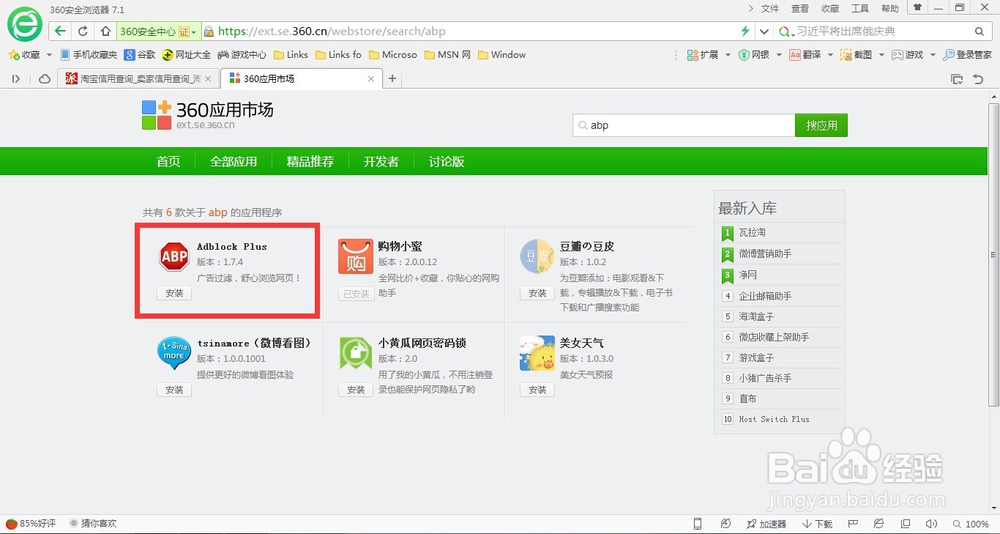This screenshot has height=534, width=1000.
Task: Expand the 收藏 favorites dropdown arrow
Action: coord(49,55)
